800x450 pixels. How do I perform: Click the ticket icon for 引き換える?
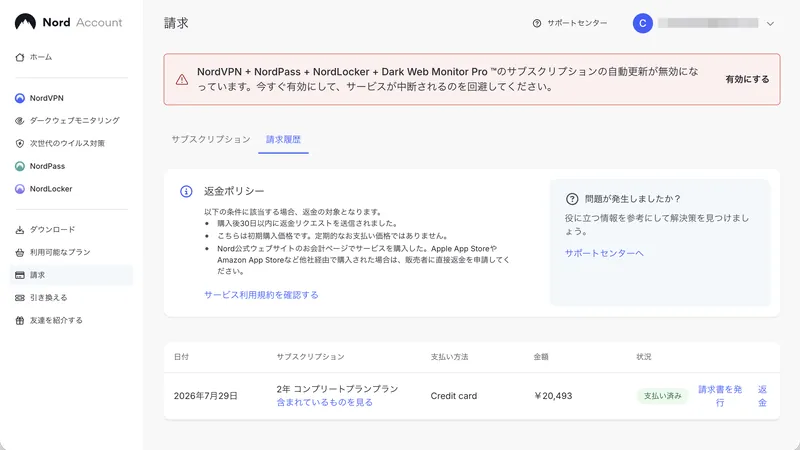coord(20,297)
